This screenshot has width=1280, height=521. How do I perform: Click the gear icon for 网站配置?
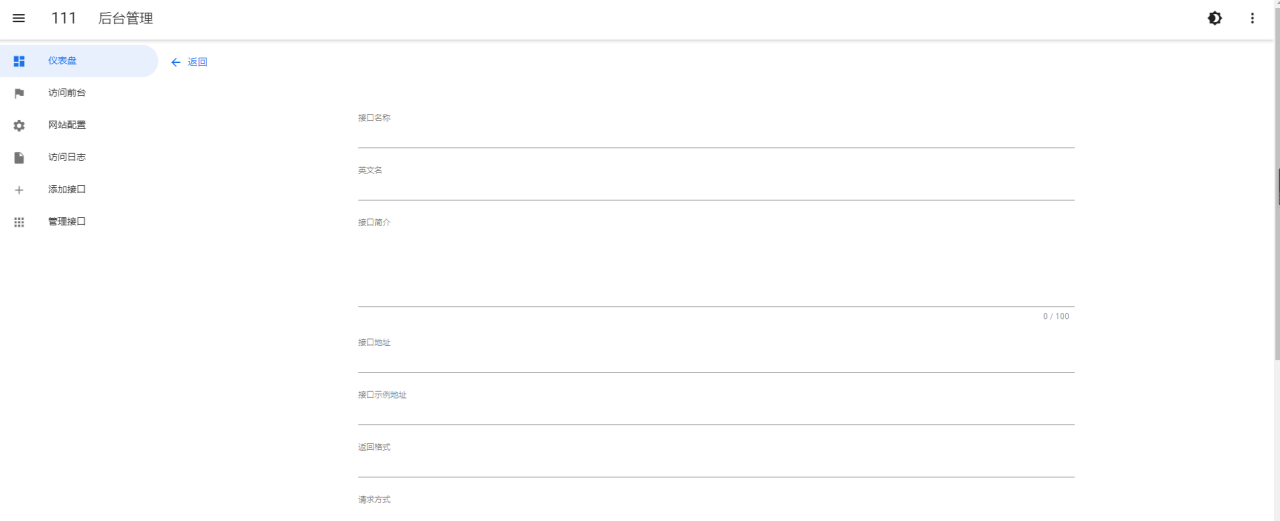pos(18,125)
